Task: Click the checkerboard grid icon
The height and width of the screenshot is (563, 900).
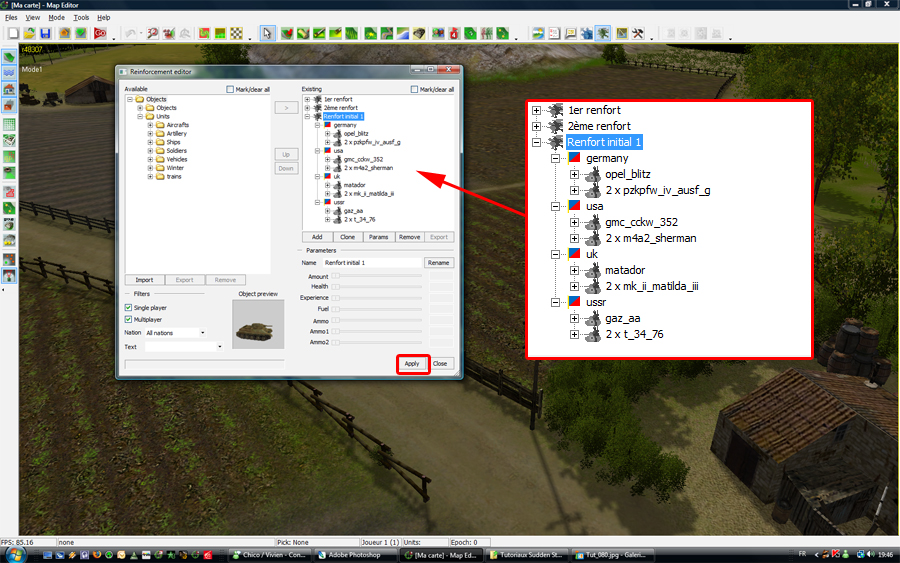Action: [236, 33]
